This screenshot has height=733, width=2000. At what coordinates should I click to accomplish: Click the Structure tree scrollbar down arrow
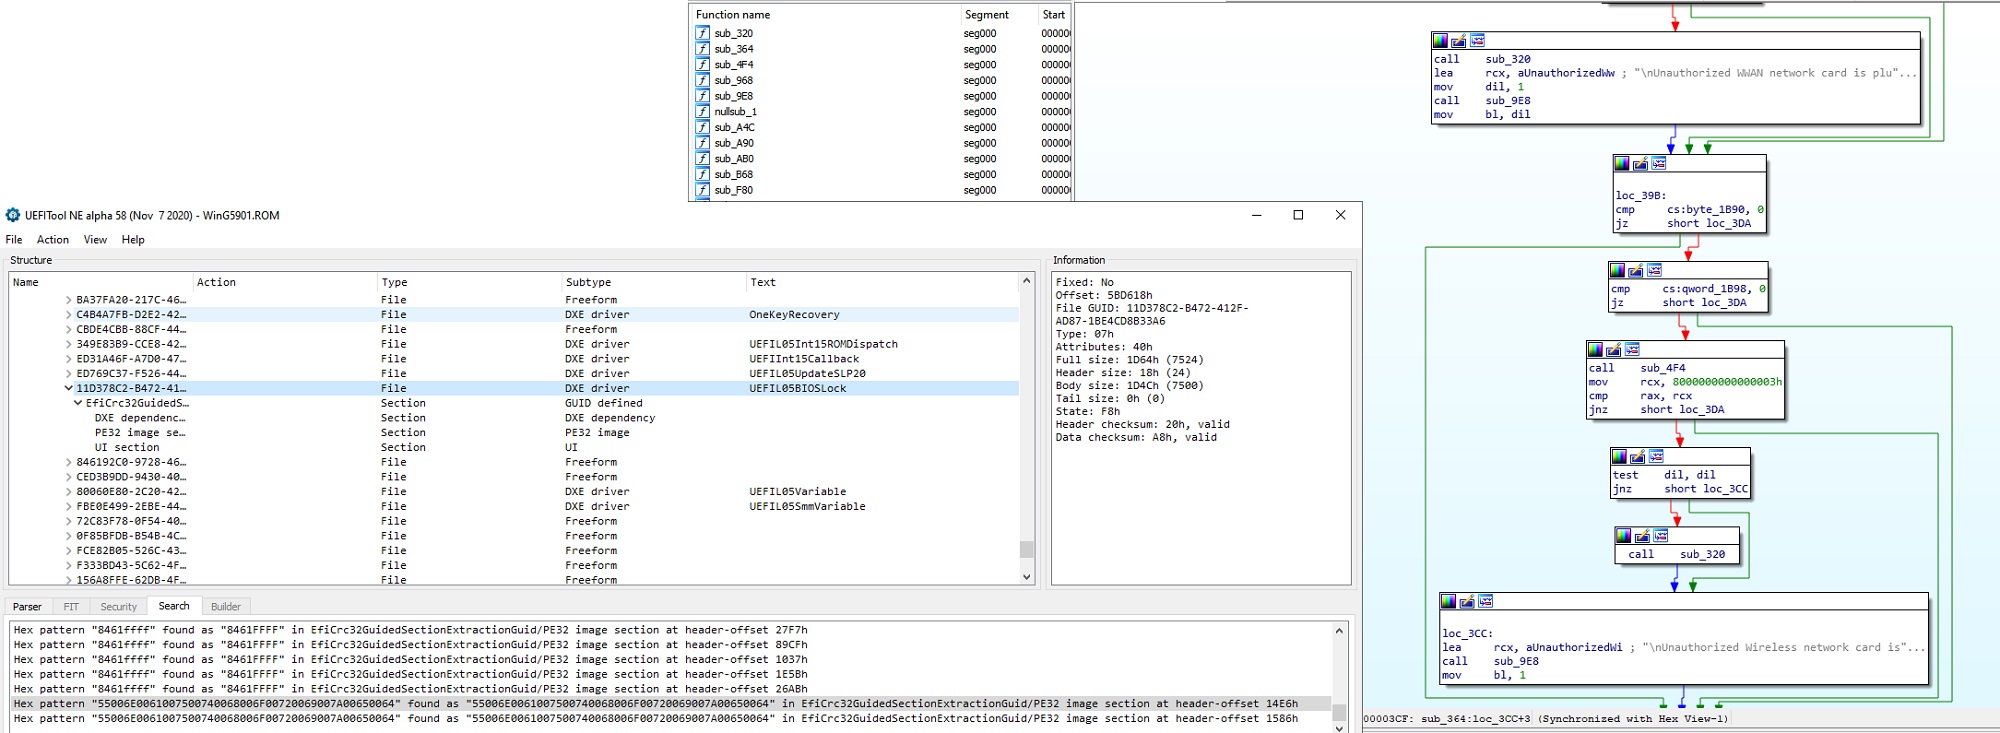1026,577
